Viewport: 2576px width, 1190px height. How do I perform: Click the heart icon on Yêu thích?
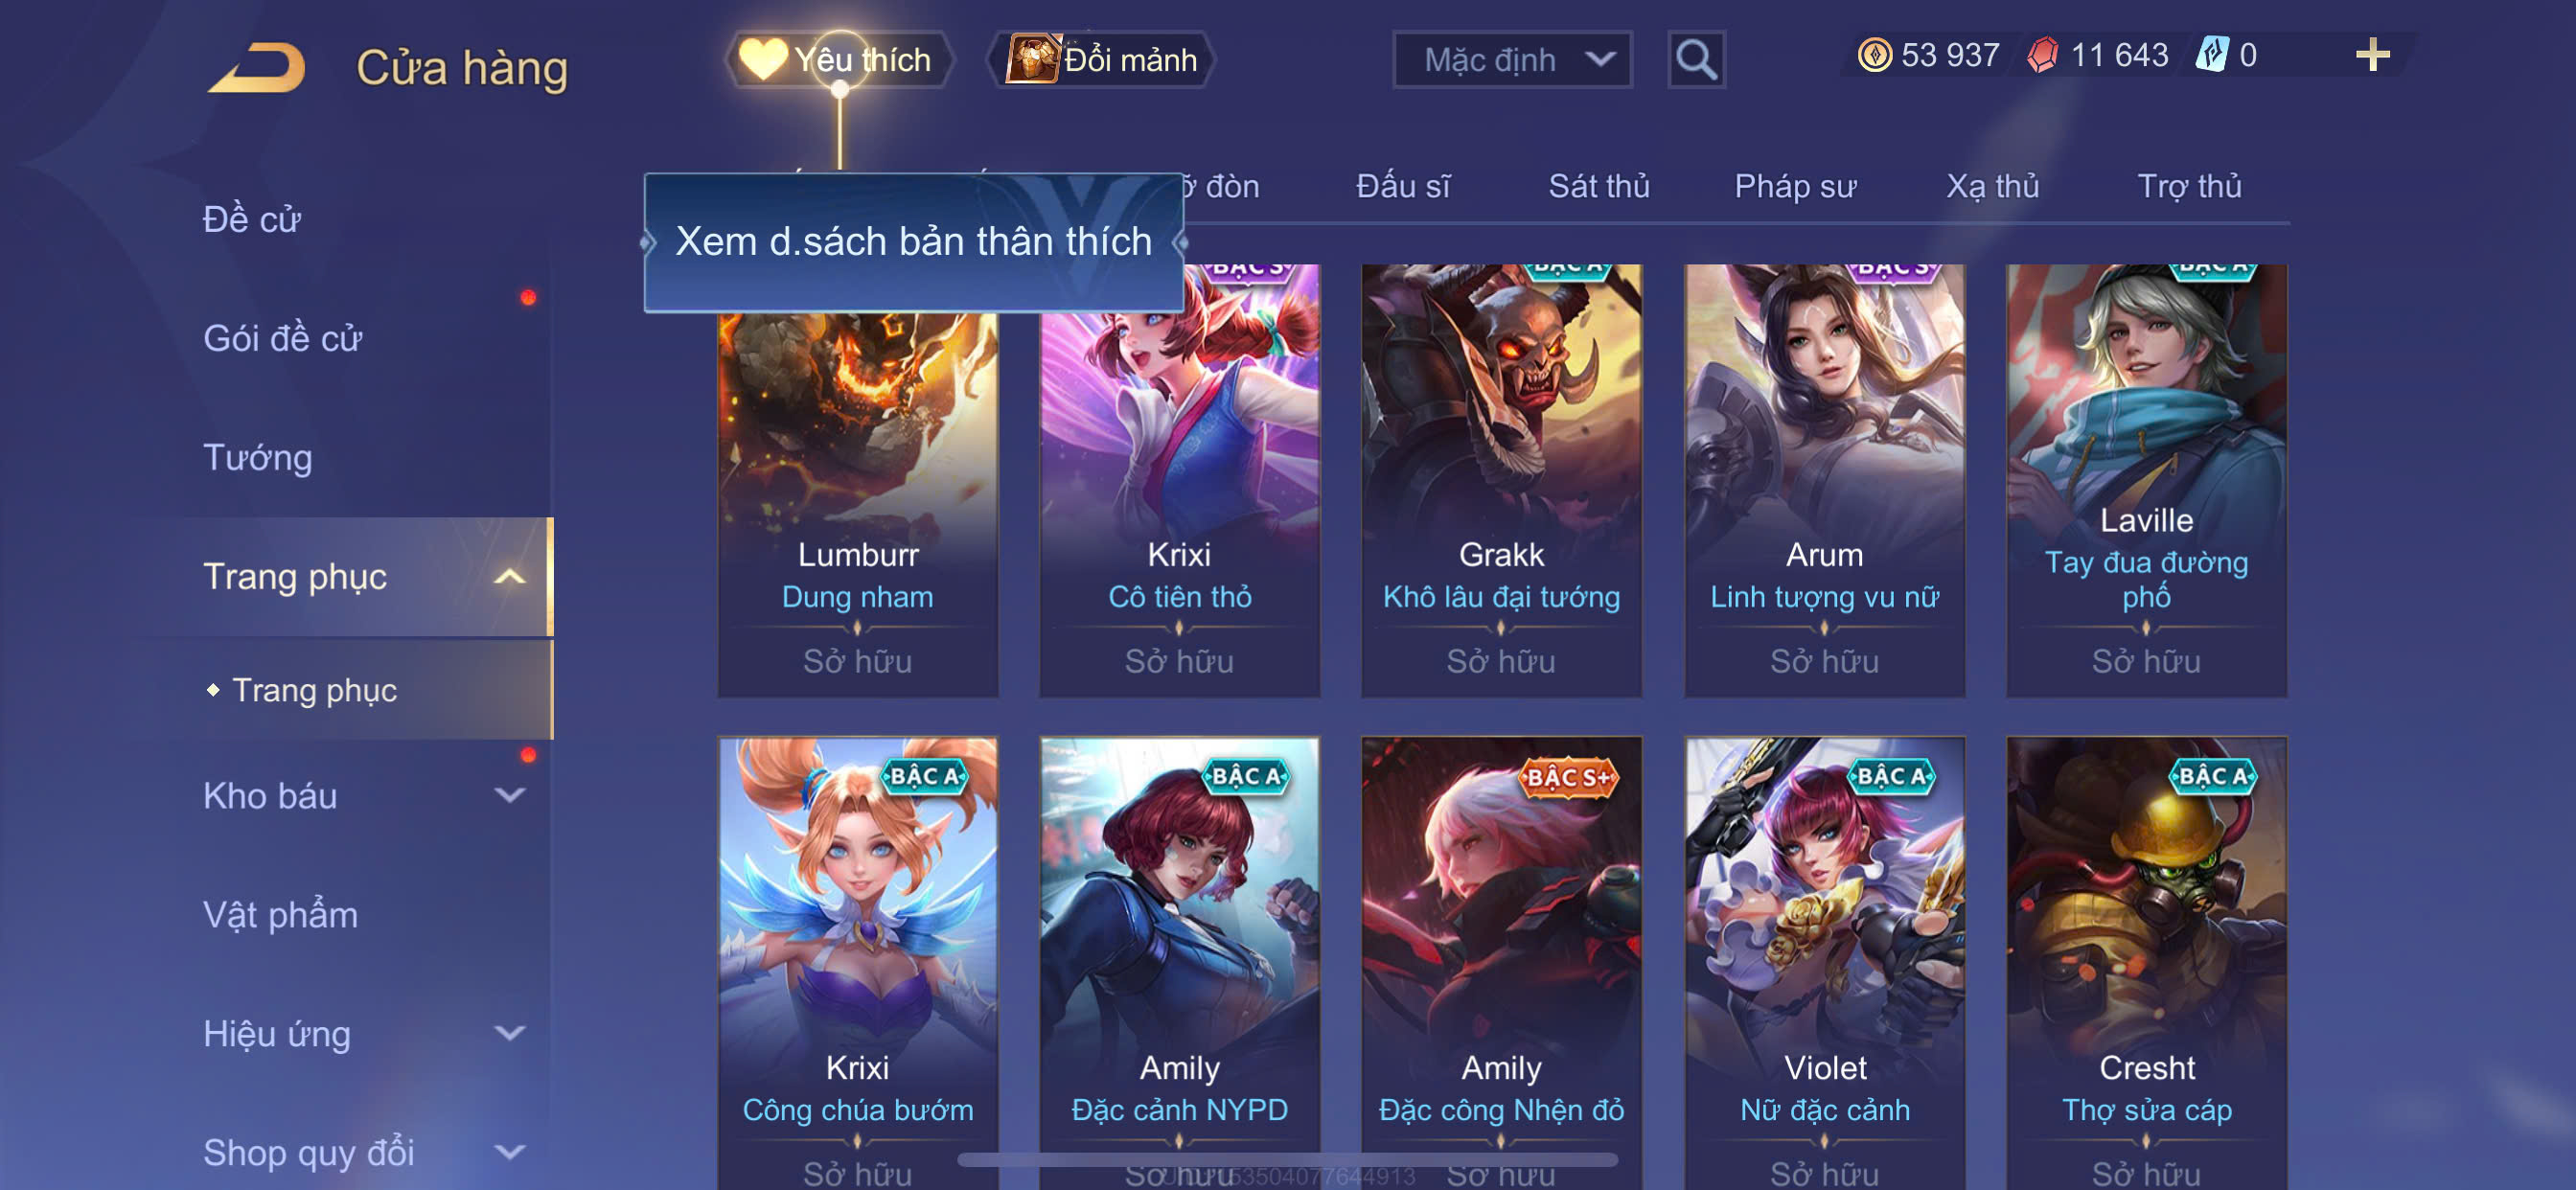coord(763,59)
